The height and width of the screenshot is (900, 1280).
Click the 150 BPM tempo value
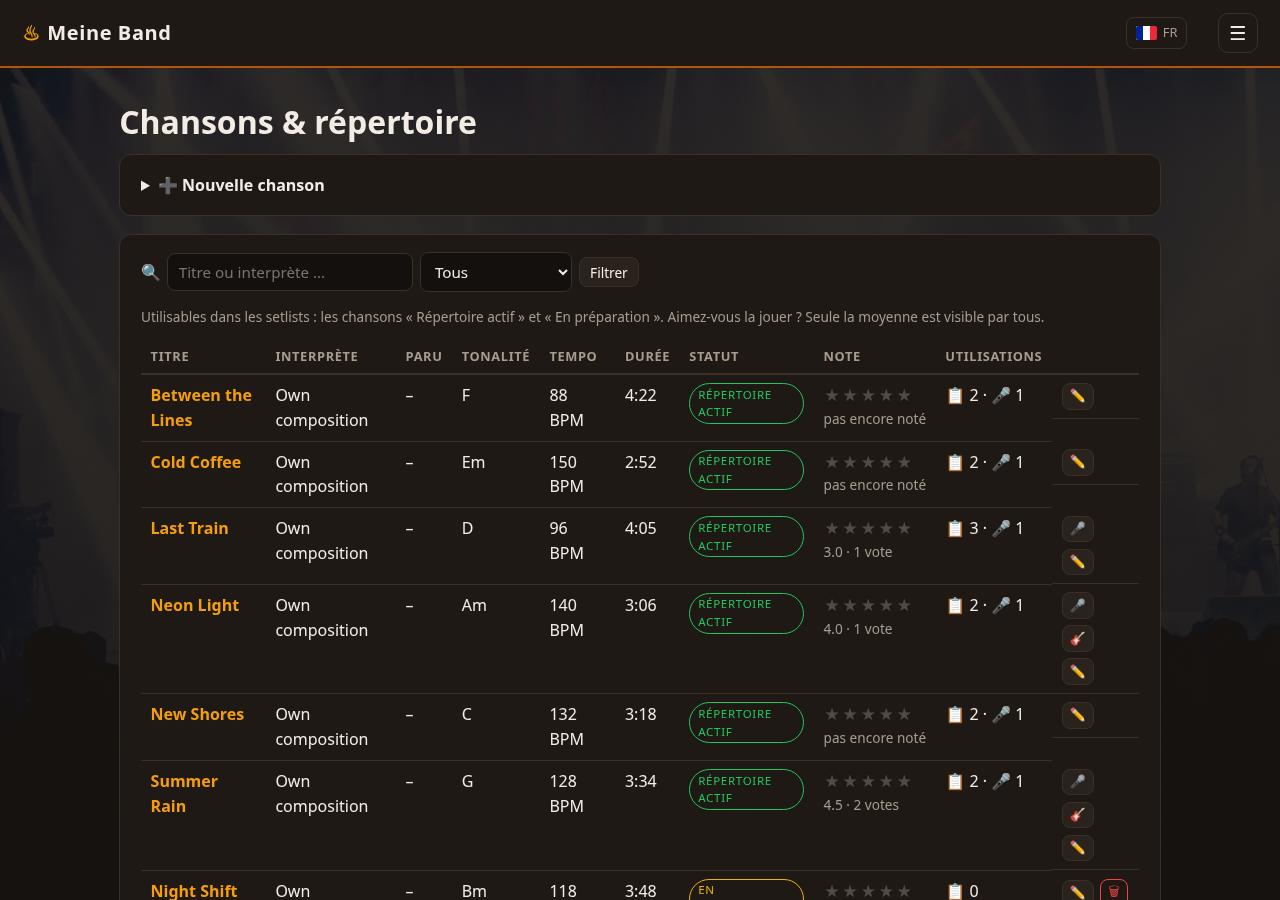coord(566,474)
